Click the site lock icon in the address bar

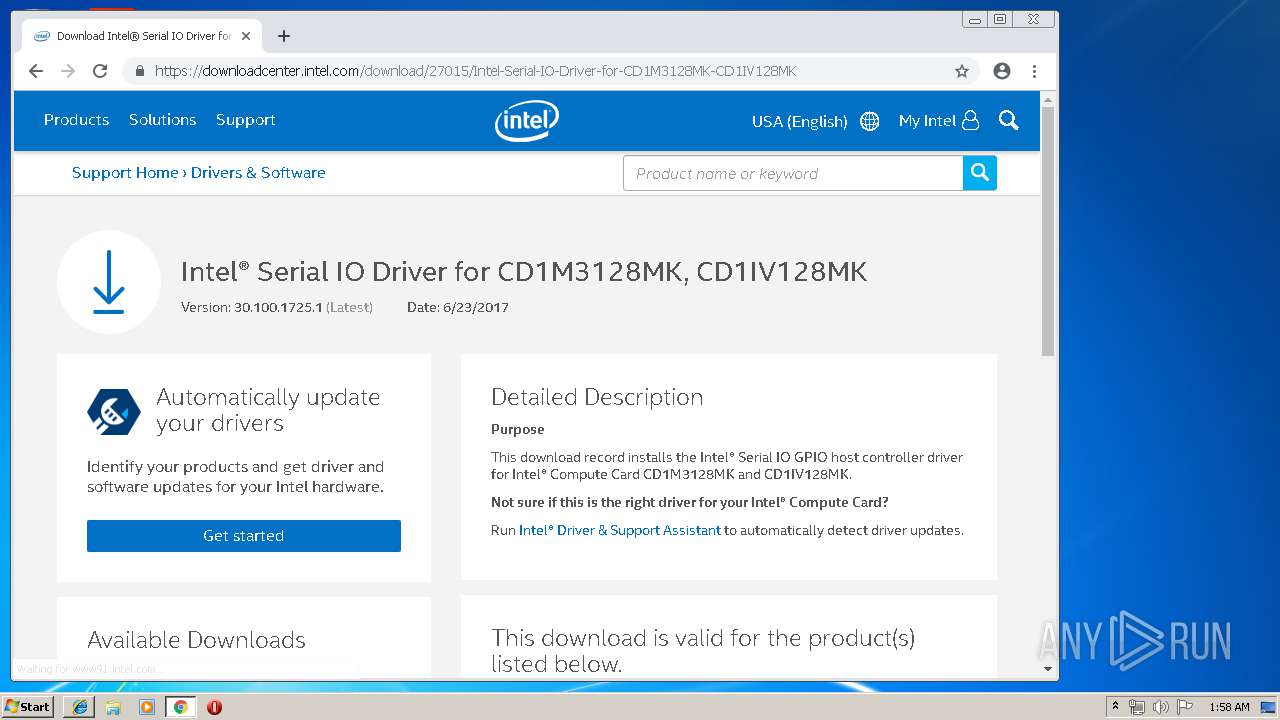tap(139, 71)
